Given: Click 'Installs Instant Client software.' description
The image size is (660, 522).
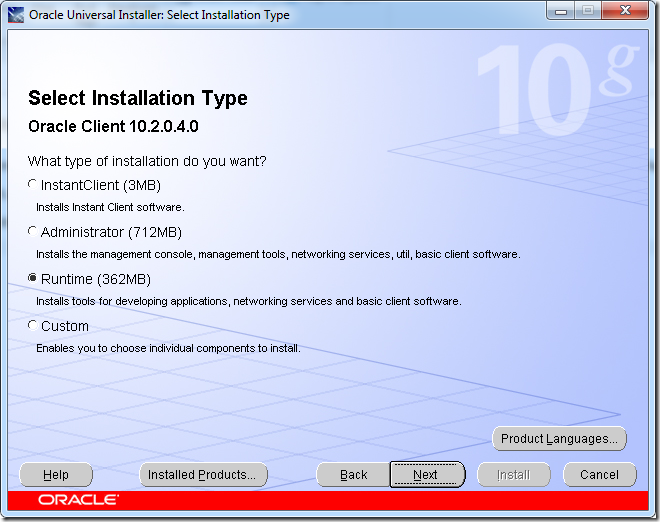Looking at the screenshot, I should point(110,207).
